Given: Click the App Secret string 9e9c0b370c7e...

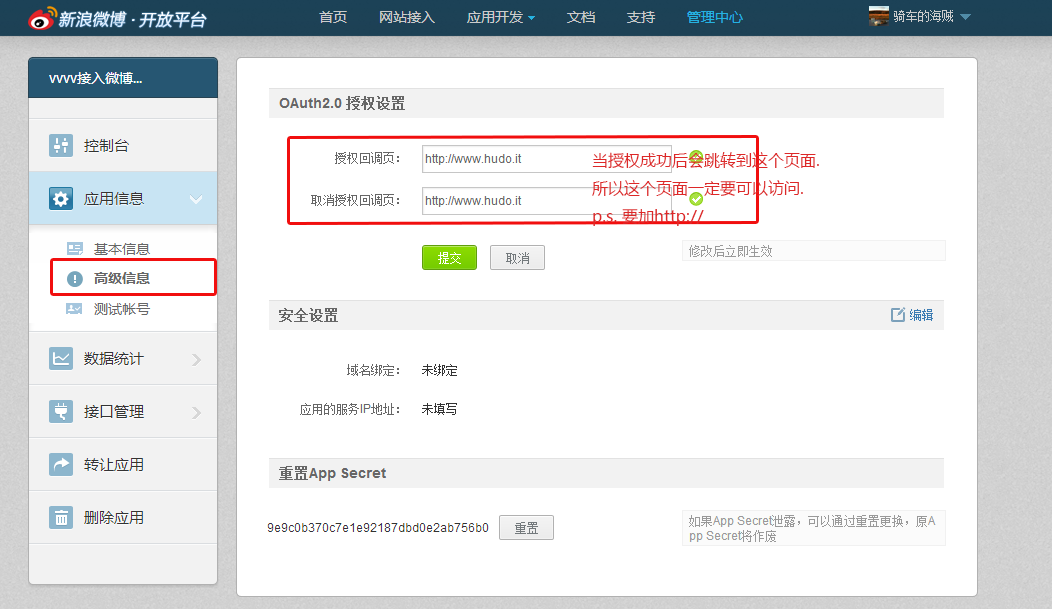Looking at the screenshot, I should click(x=378, y=528).
